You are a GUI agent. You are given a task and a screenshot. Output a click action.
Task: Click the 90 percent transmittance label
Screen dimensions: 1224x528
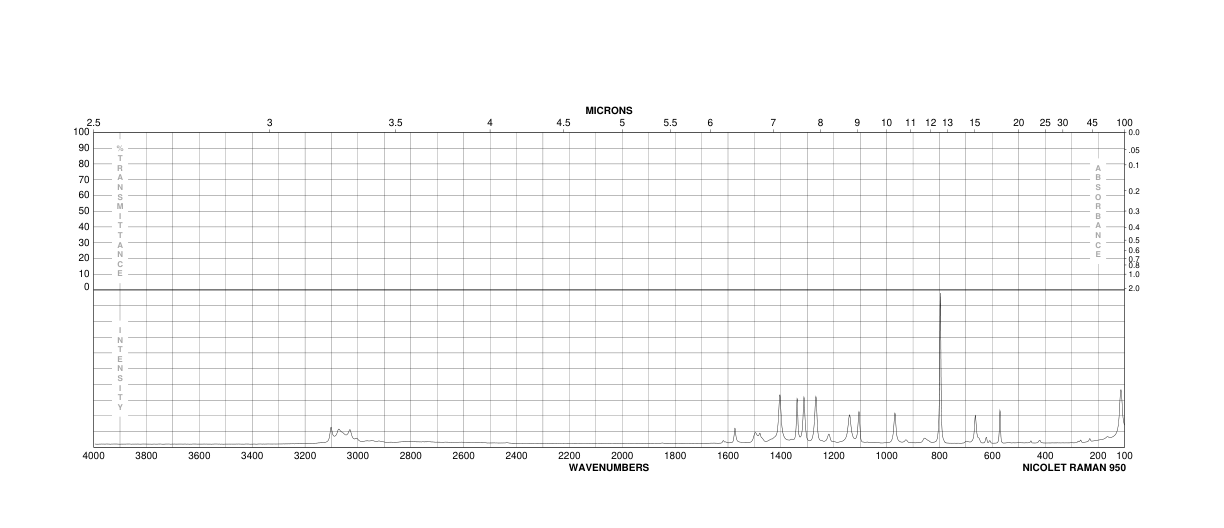point(84,148)
